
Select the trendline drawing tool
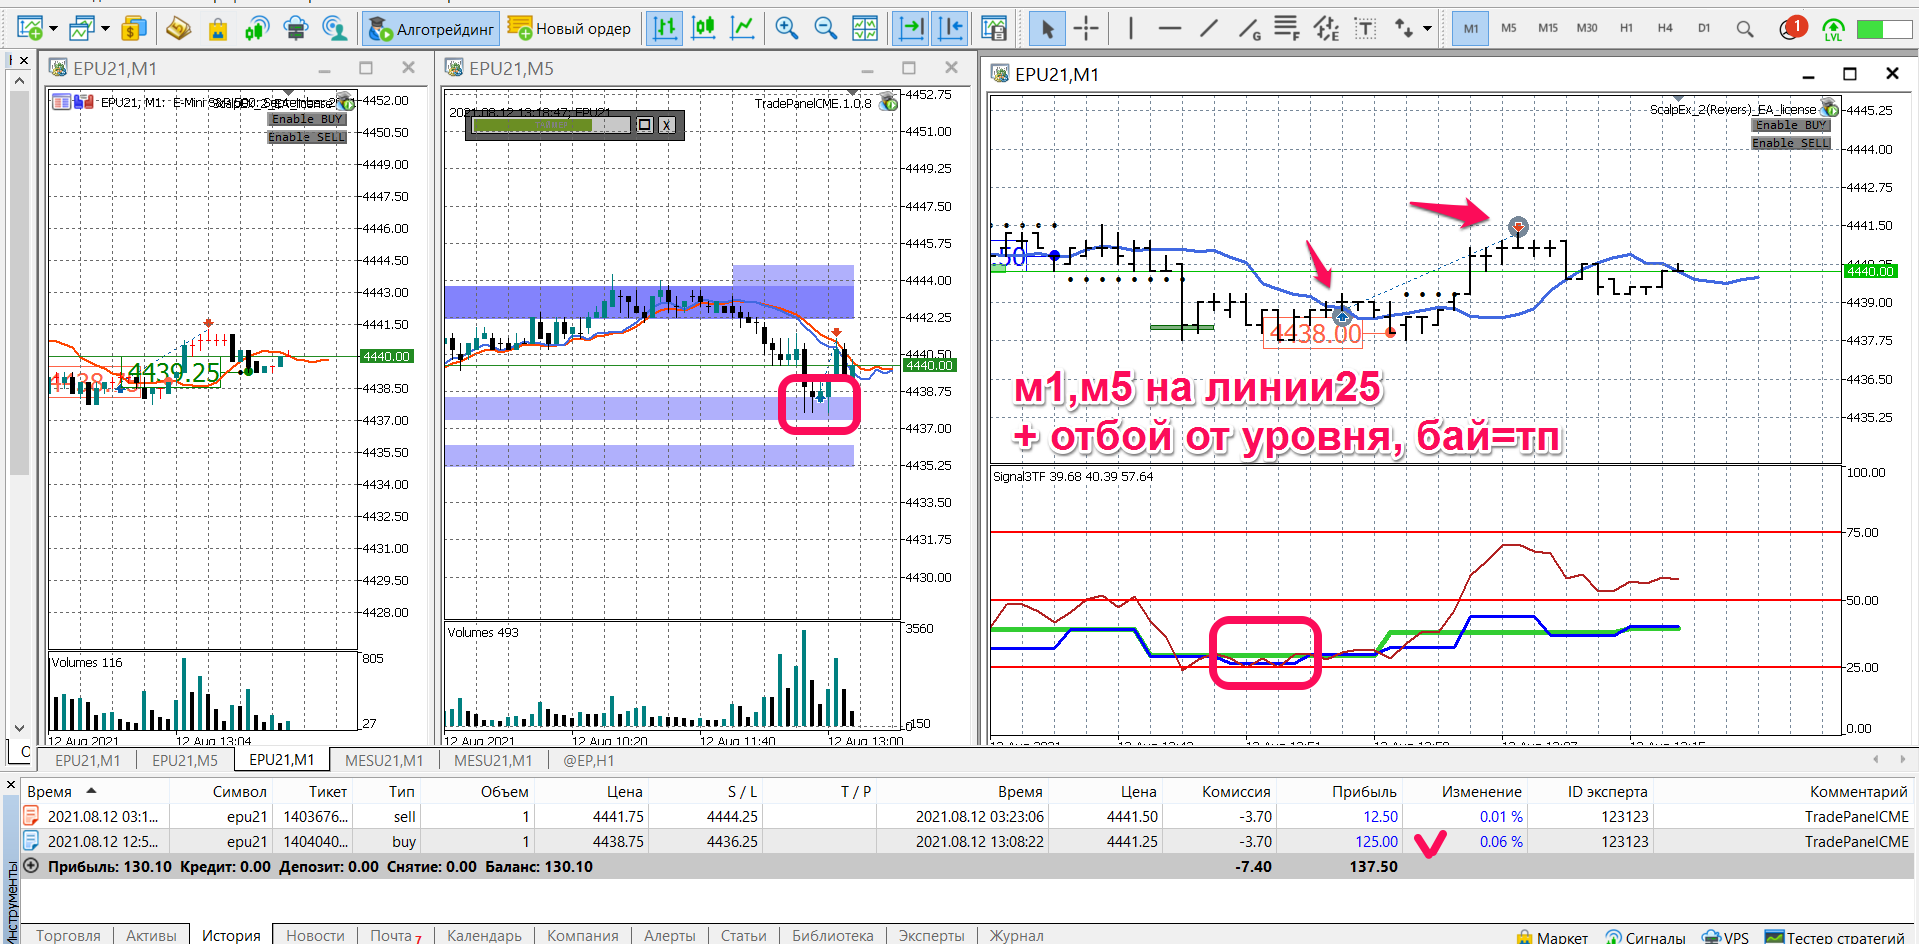click(x=1209, y=29)
